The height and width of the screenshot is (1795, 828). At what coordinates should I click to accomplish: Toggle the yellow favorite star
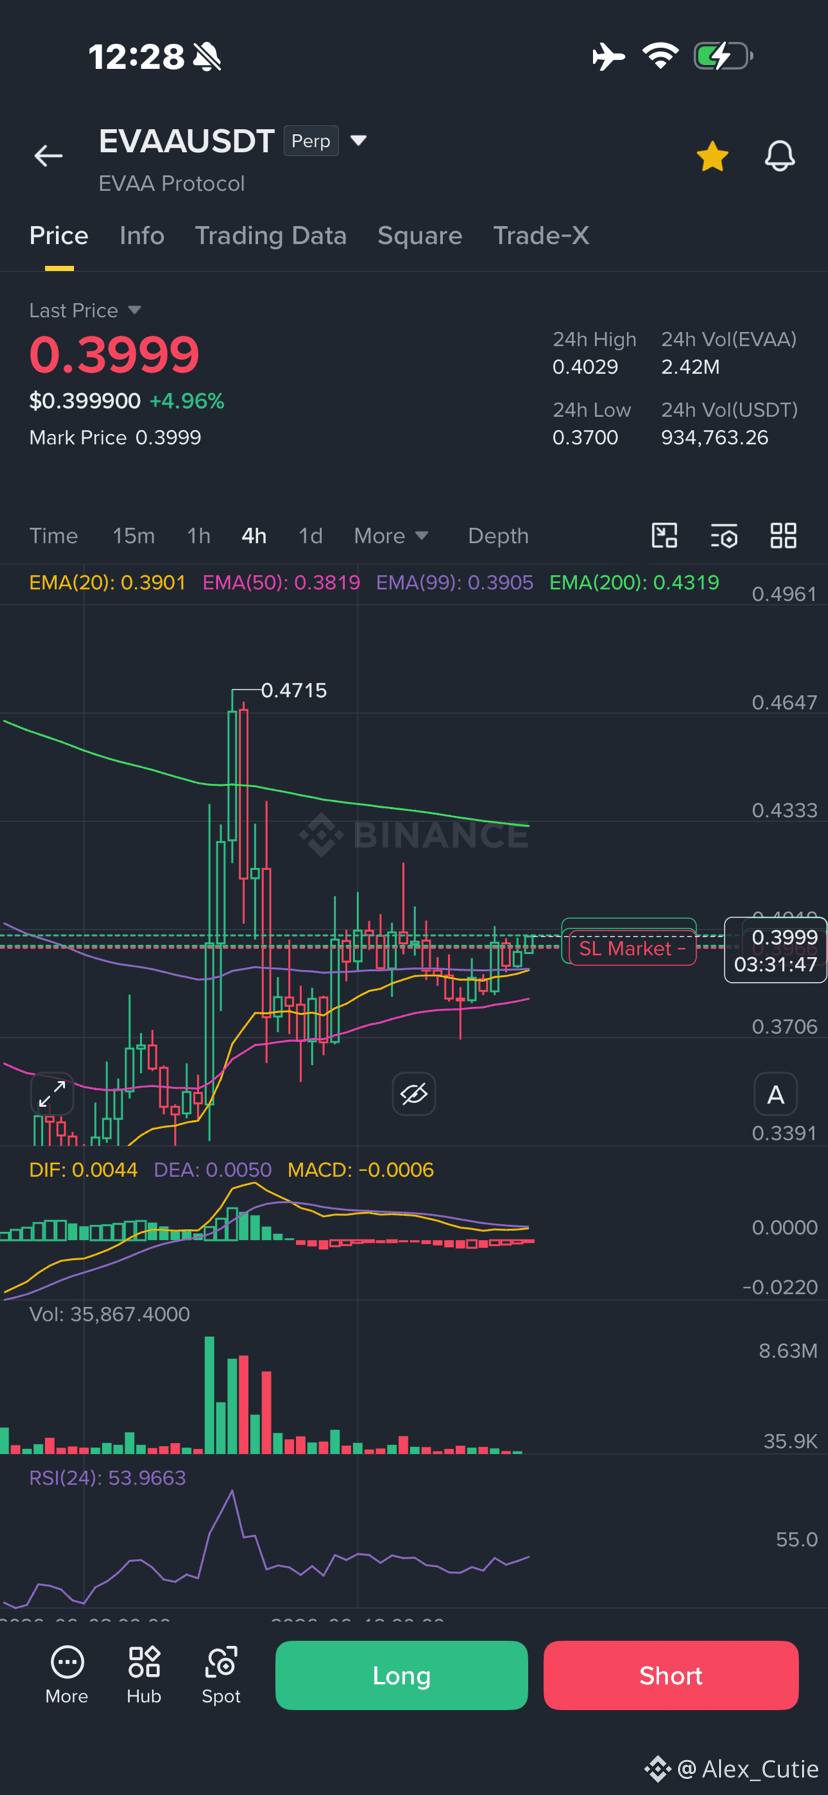[x=712, y=156]
